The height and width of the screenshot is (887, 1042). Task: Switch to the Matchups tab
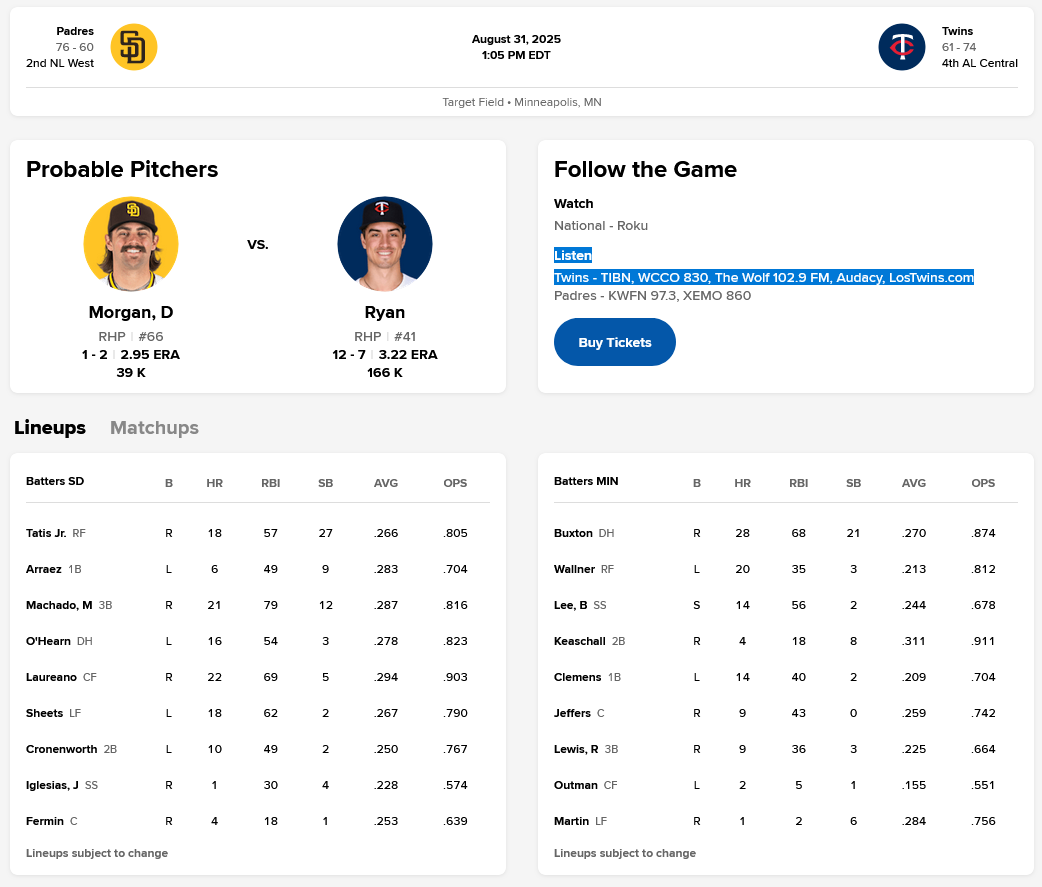tap(154, 428)
